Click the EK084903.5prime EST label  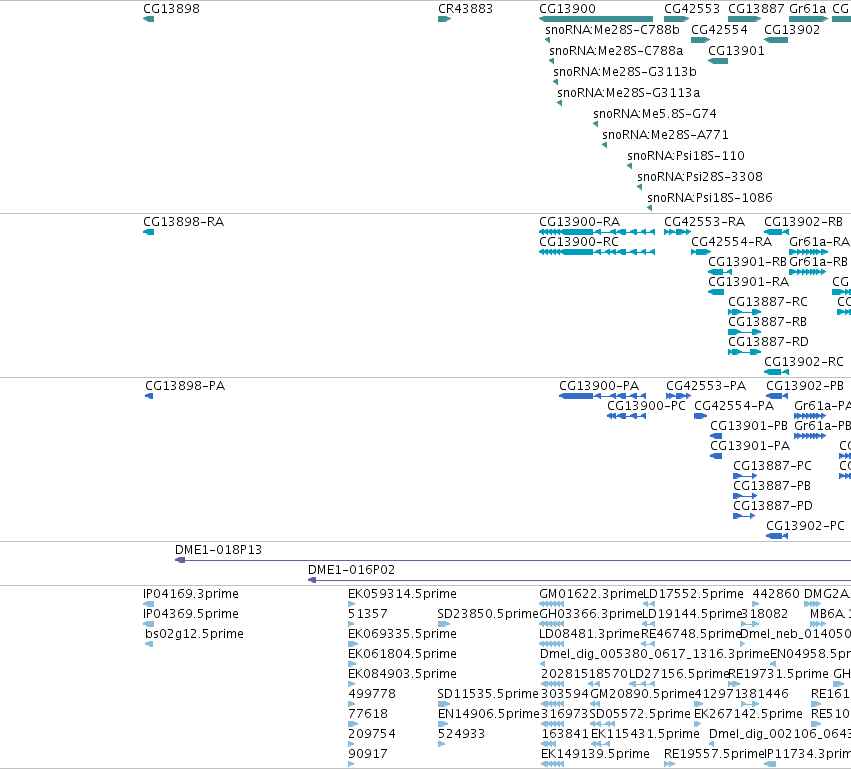402,674
